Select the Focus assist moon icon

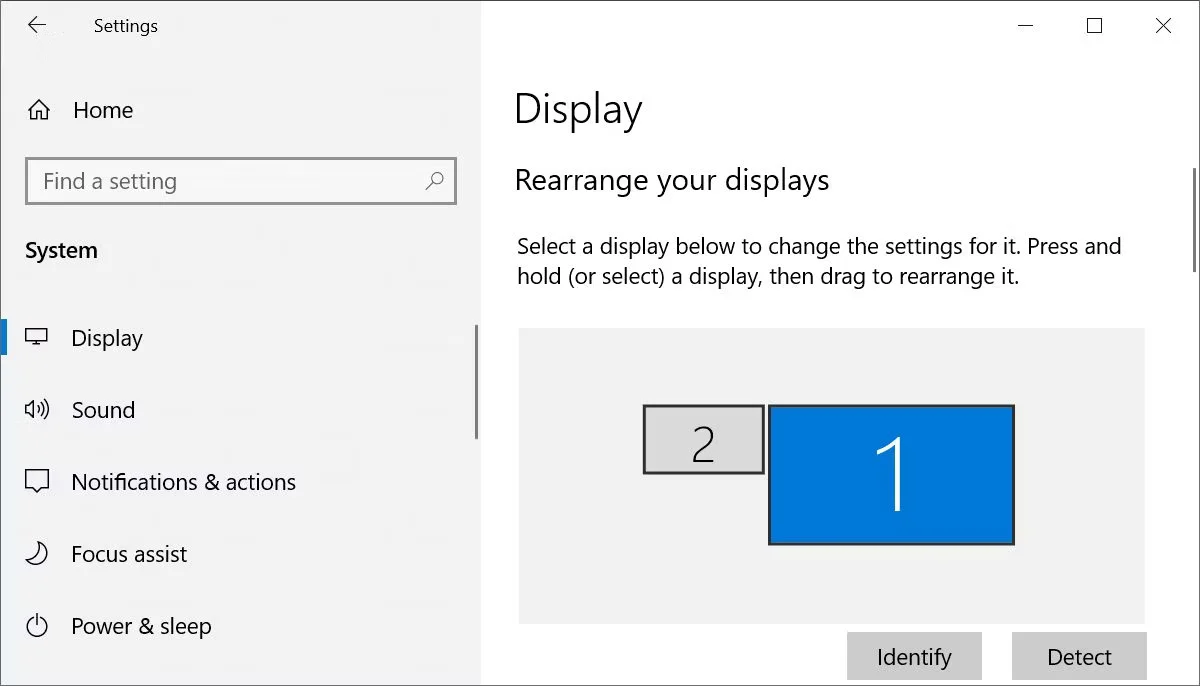click(37, 554)
